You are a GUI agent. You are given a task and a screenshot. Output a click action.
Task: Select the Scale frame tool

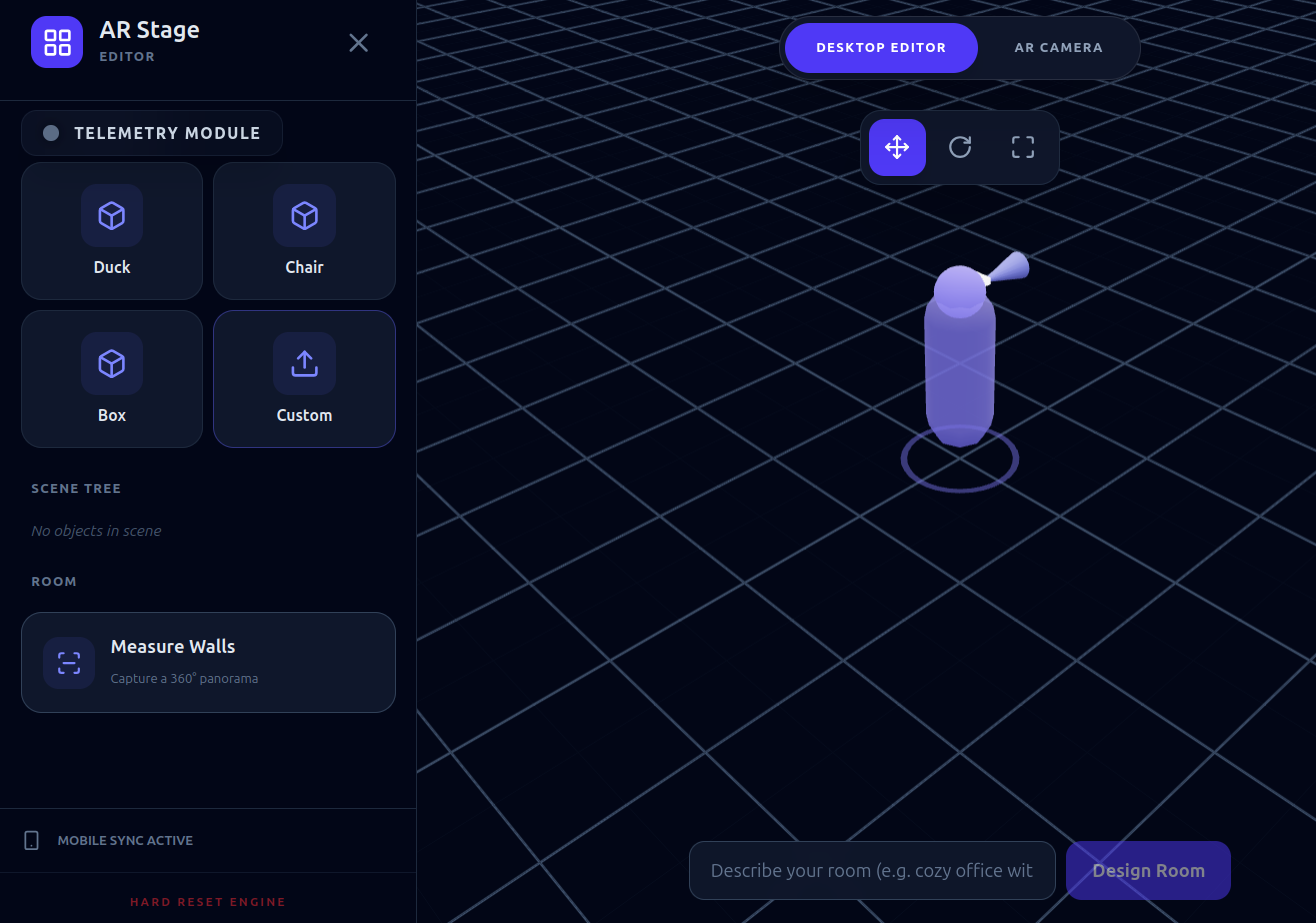(x=1022, y=147)
